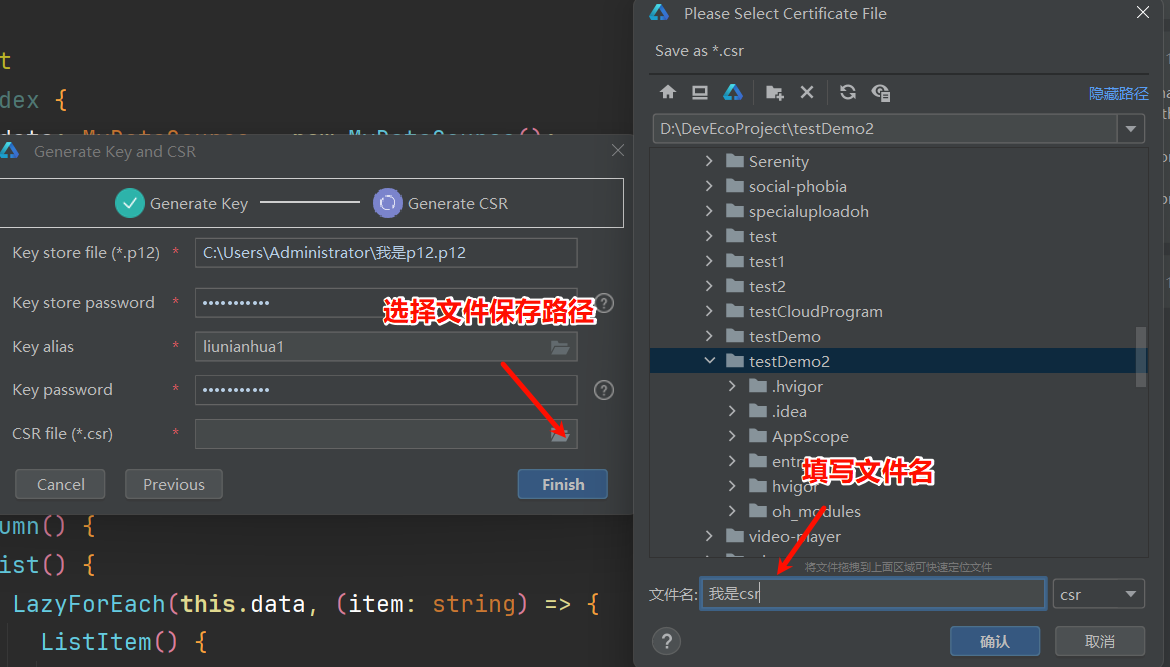Focus the CSR file field

click(x=386, y=434)
